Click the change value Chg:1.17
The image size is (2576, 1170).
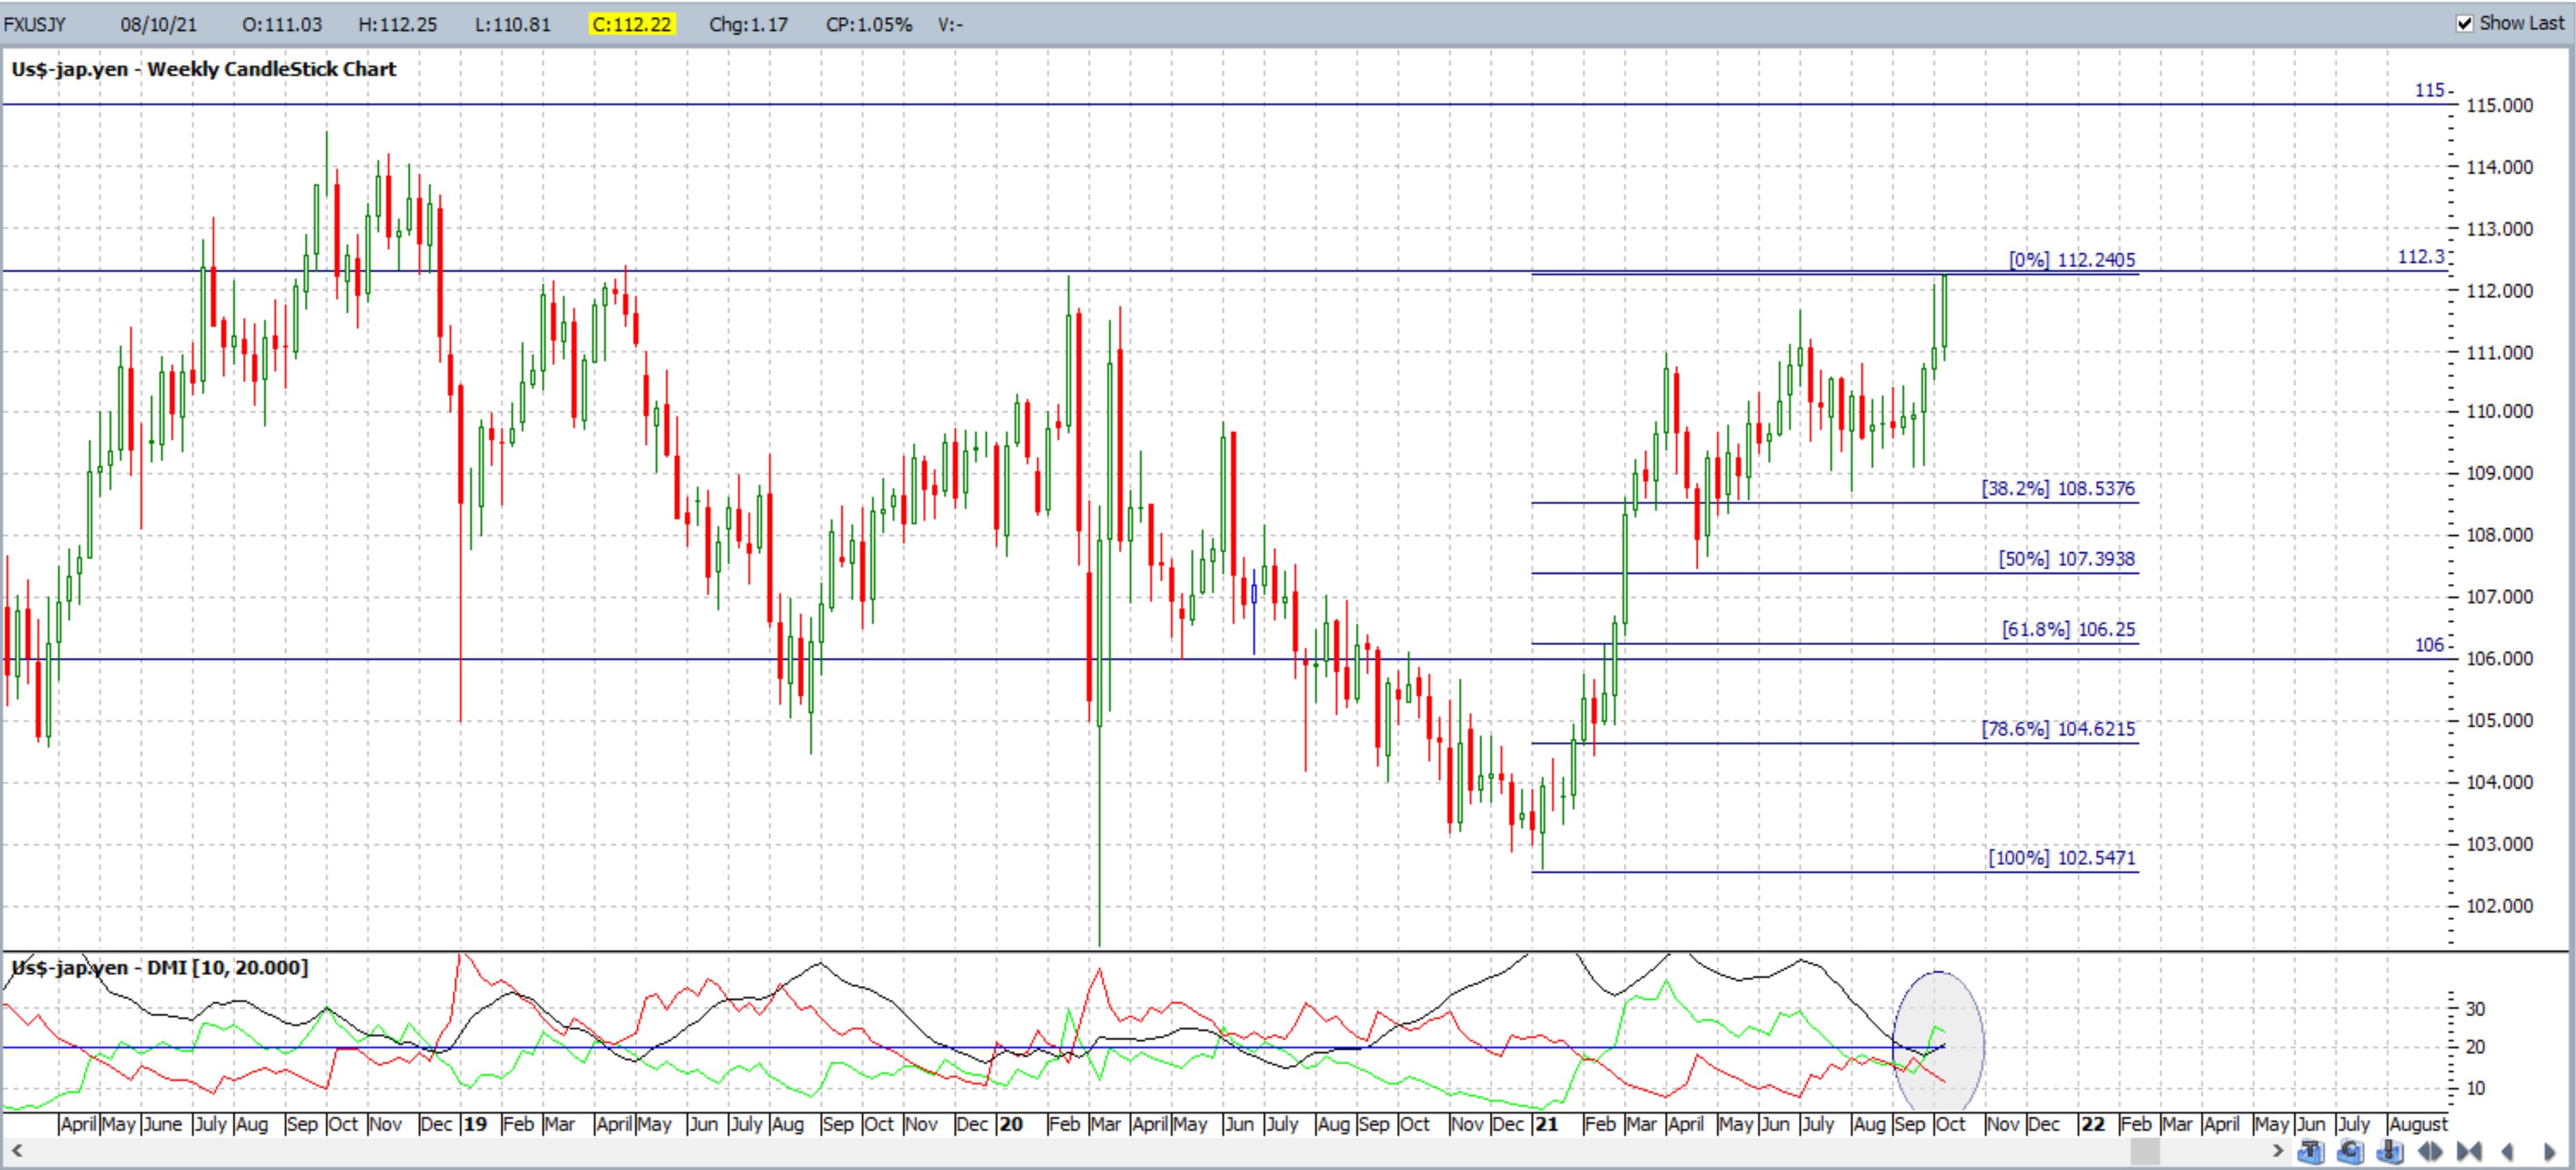[748, 24]
